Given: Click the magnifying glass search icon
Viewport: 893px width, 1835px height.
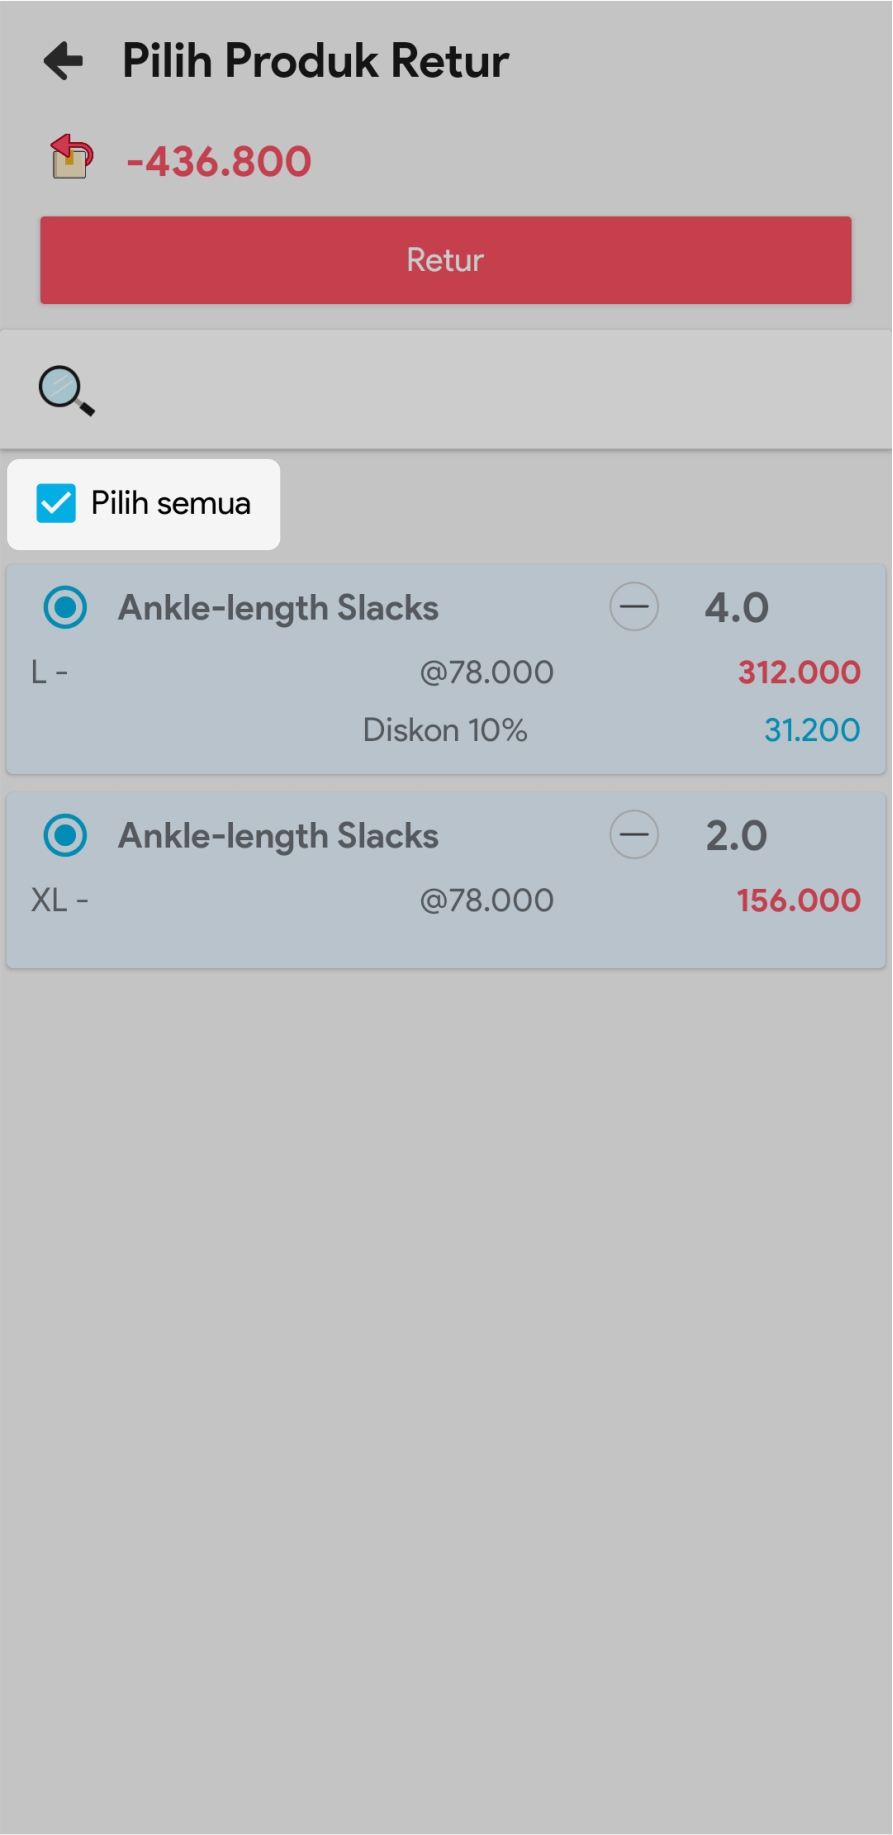Looking at the screenshot, I should click(x=66, y=390).
